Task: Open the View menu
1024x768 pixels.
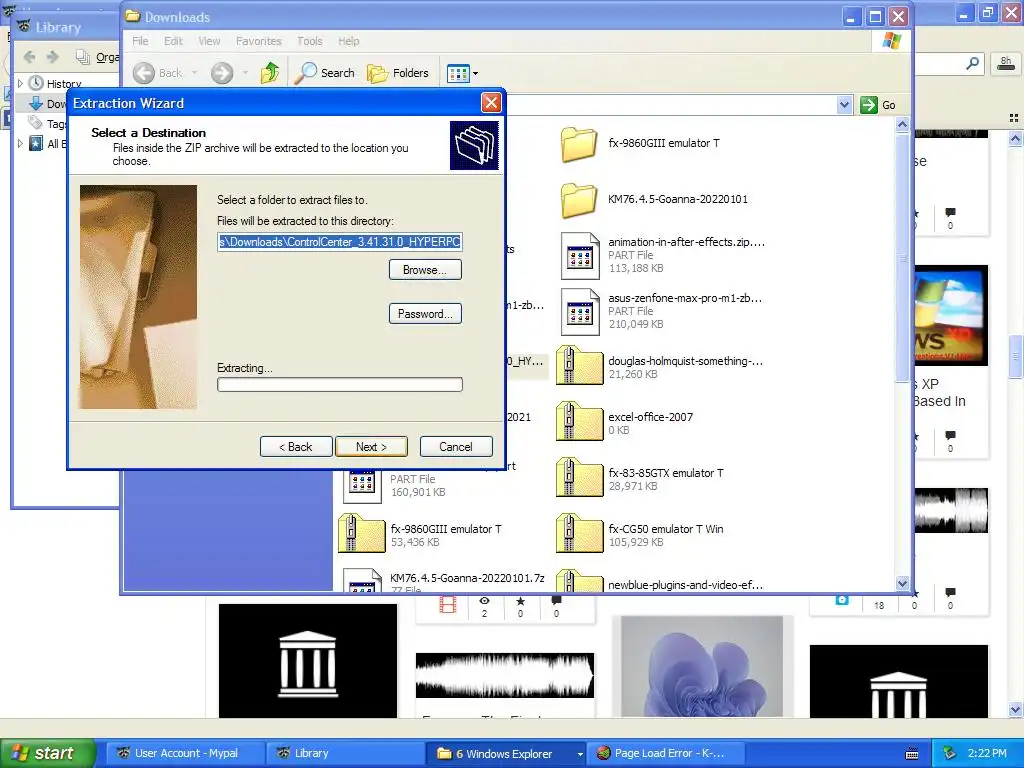Action: pyautogui.click(x=209, y=41)
